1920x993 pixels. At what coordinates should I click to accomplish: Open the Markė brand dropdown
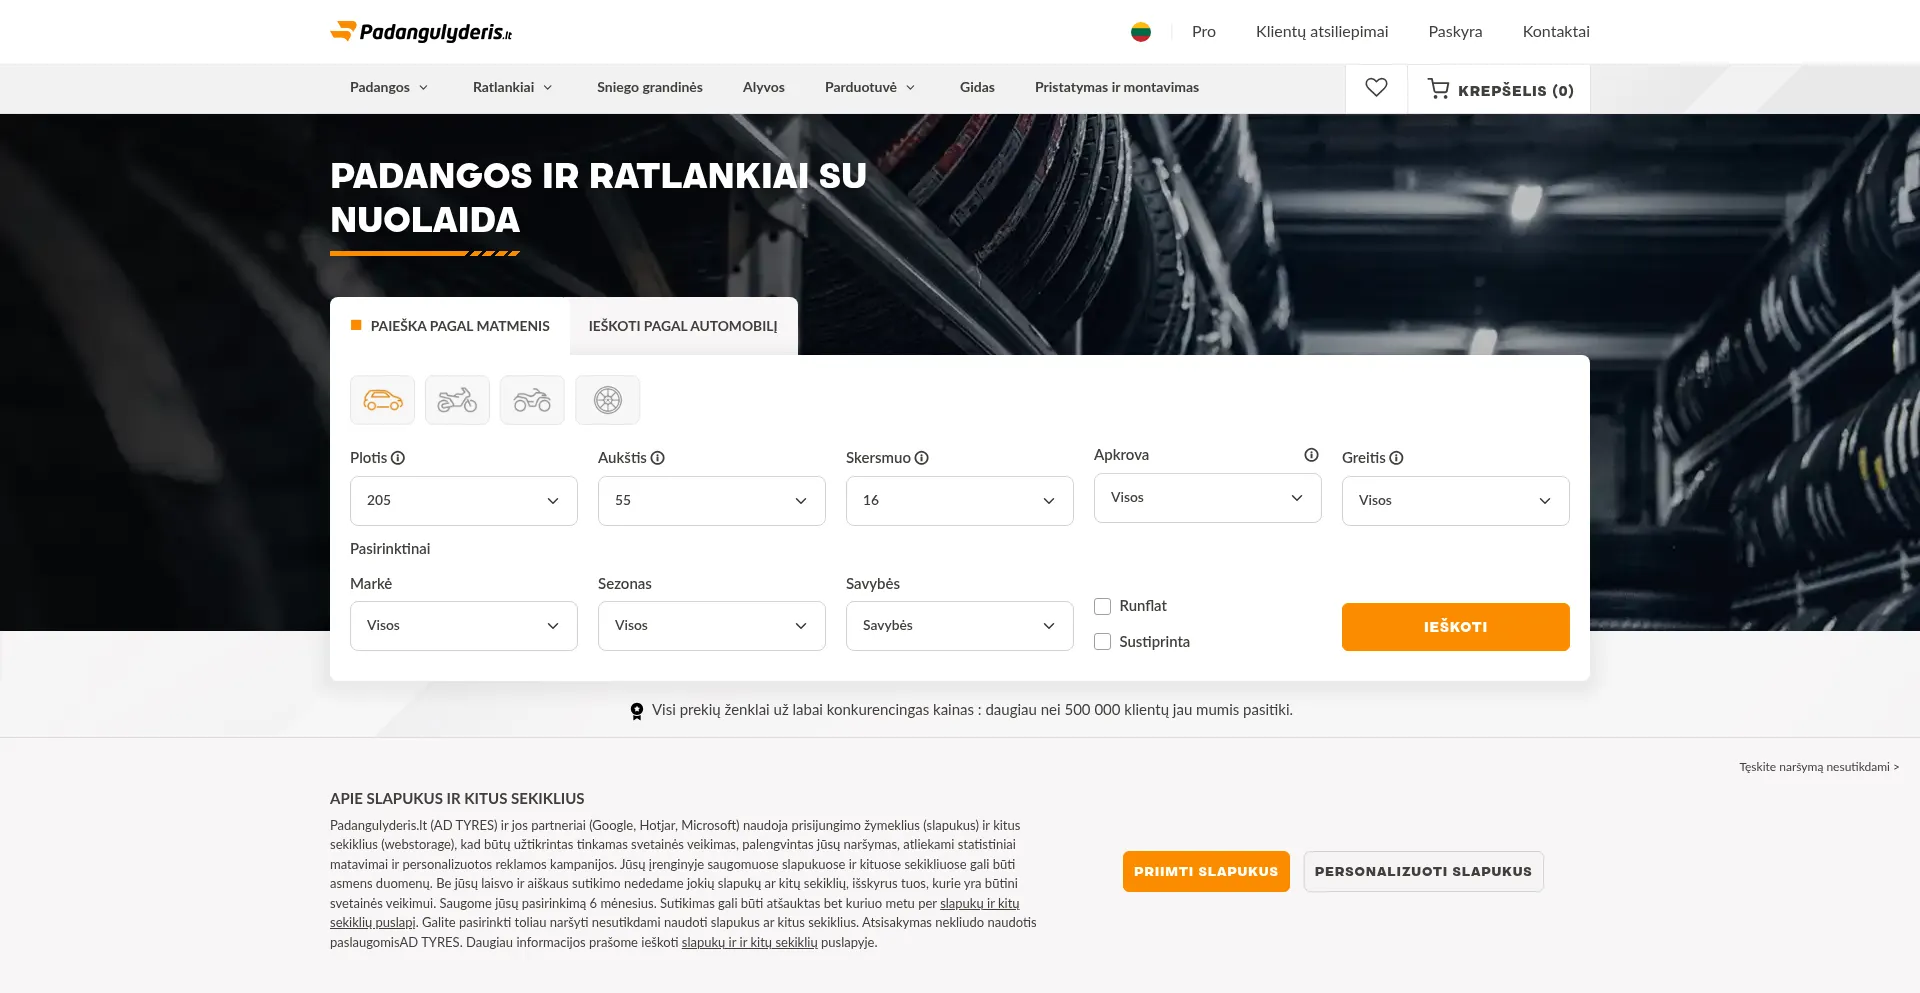(463, 626)
